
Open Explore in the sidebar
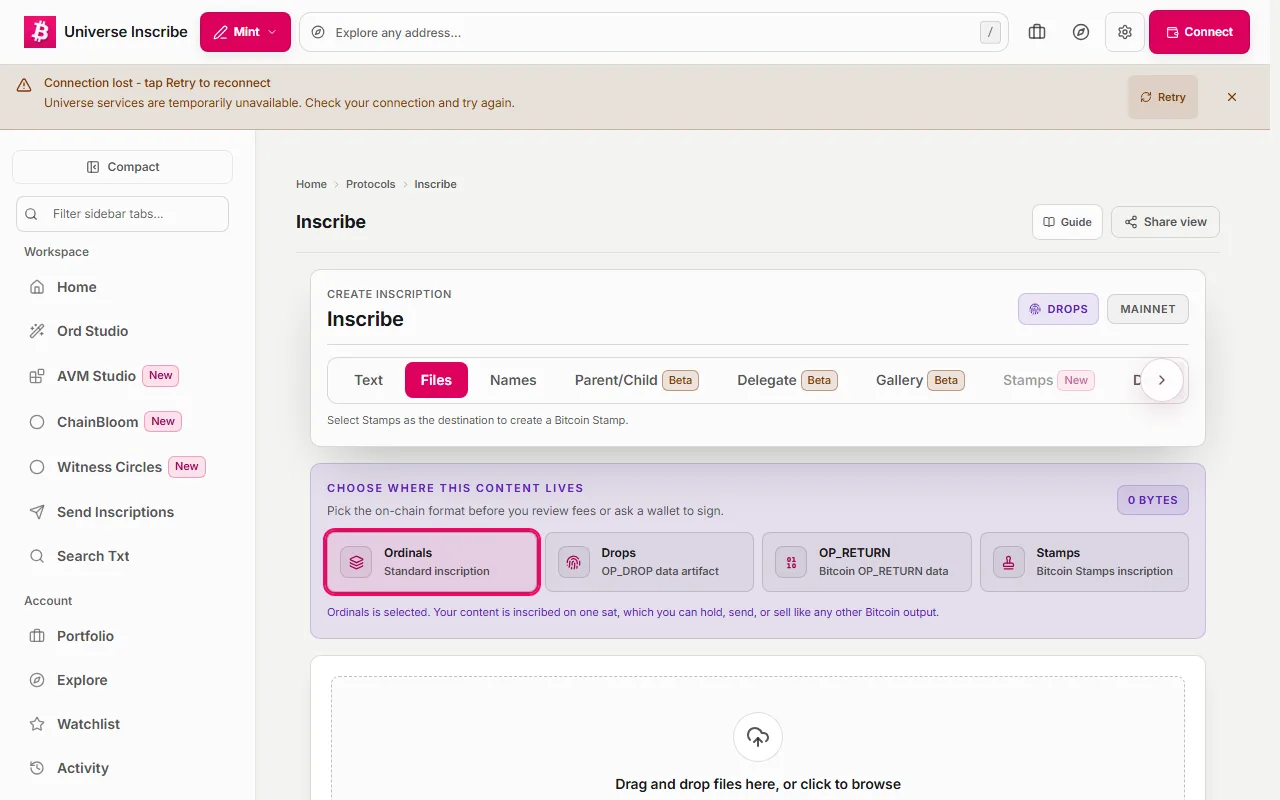(128, 680)
